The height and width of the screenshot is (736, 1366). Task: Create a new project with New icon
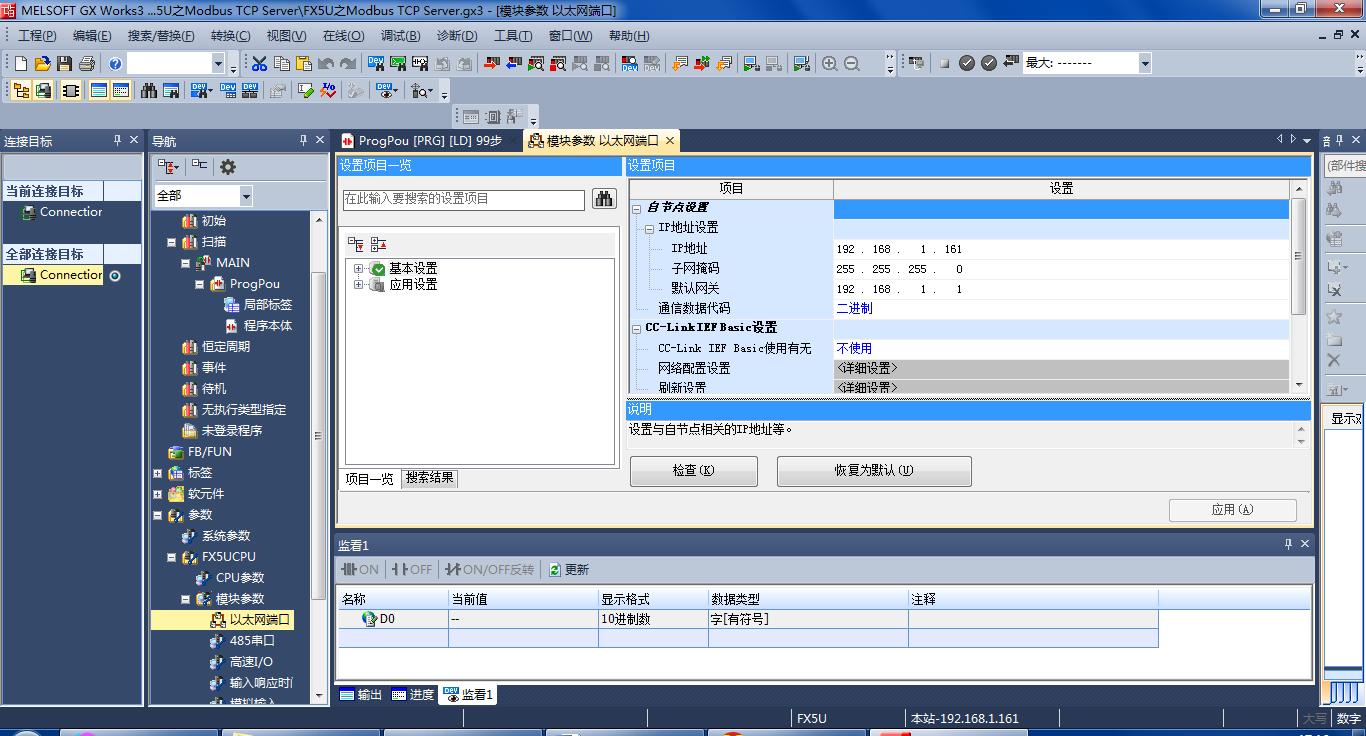pyautogui.click(x=21, y=63)
